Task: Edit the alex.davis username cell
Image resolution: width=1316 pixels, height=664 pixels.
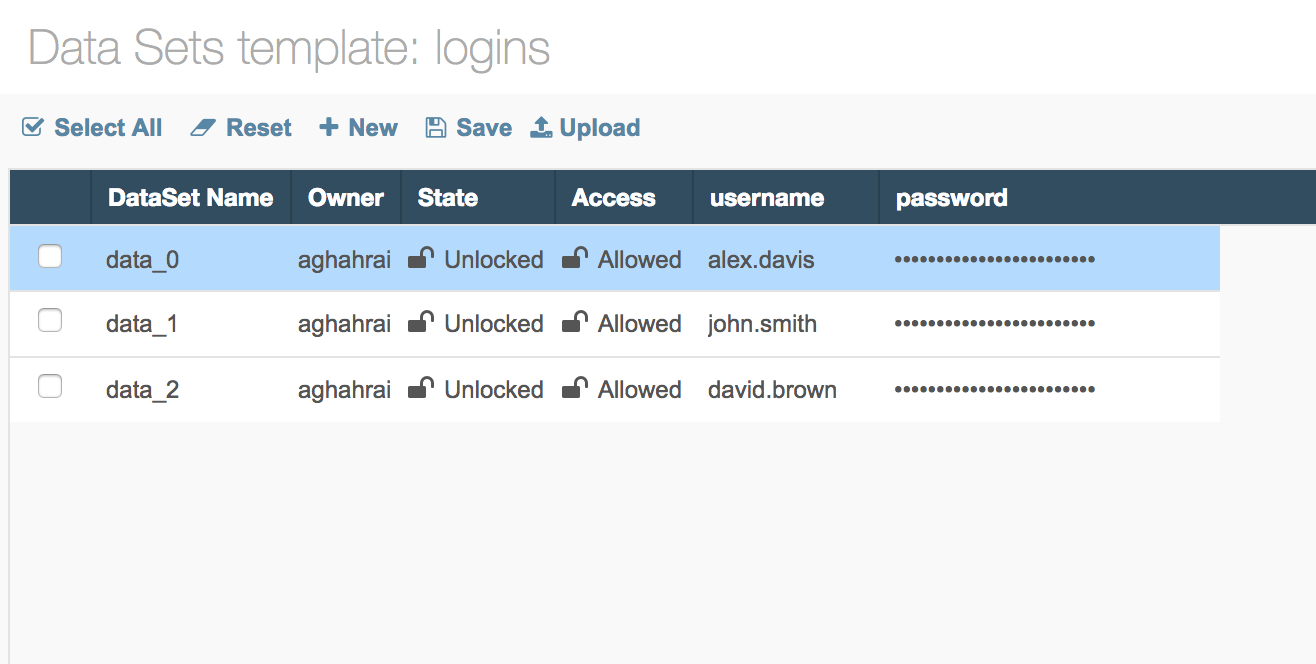Action: [761, 260]
